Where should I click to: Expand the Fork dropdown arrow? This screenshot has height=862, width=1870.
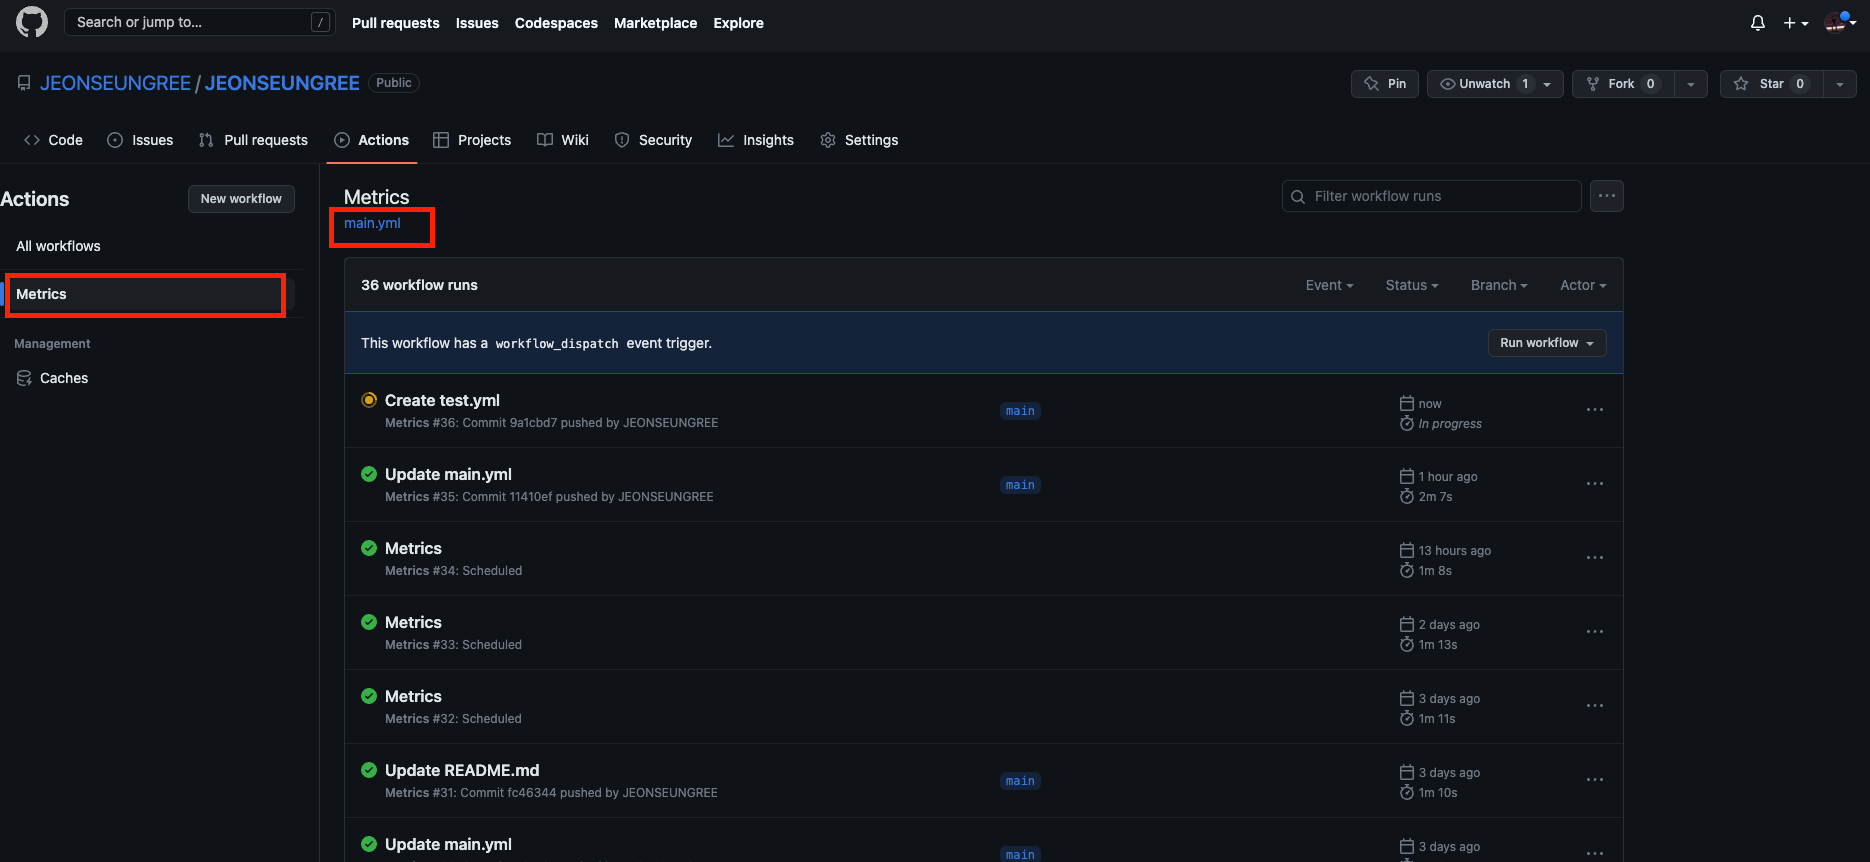pyautogui.click(x=1691, y=84)
